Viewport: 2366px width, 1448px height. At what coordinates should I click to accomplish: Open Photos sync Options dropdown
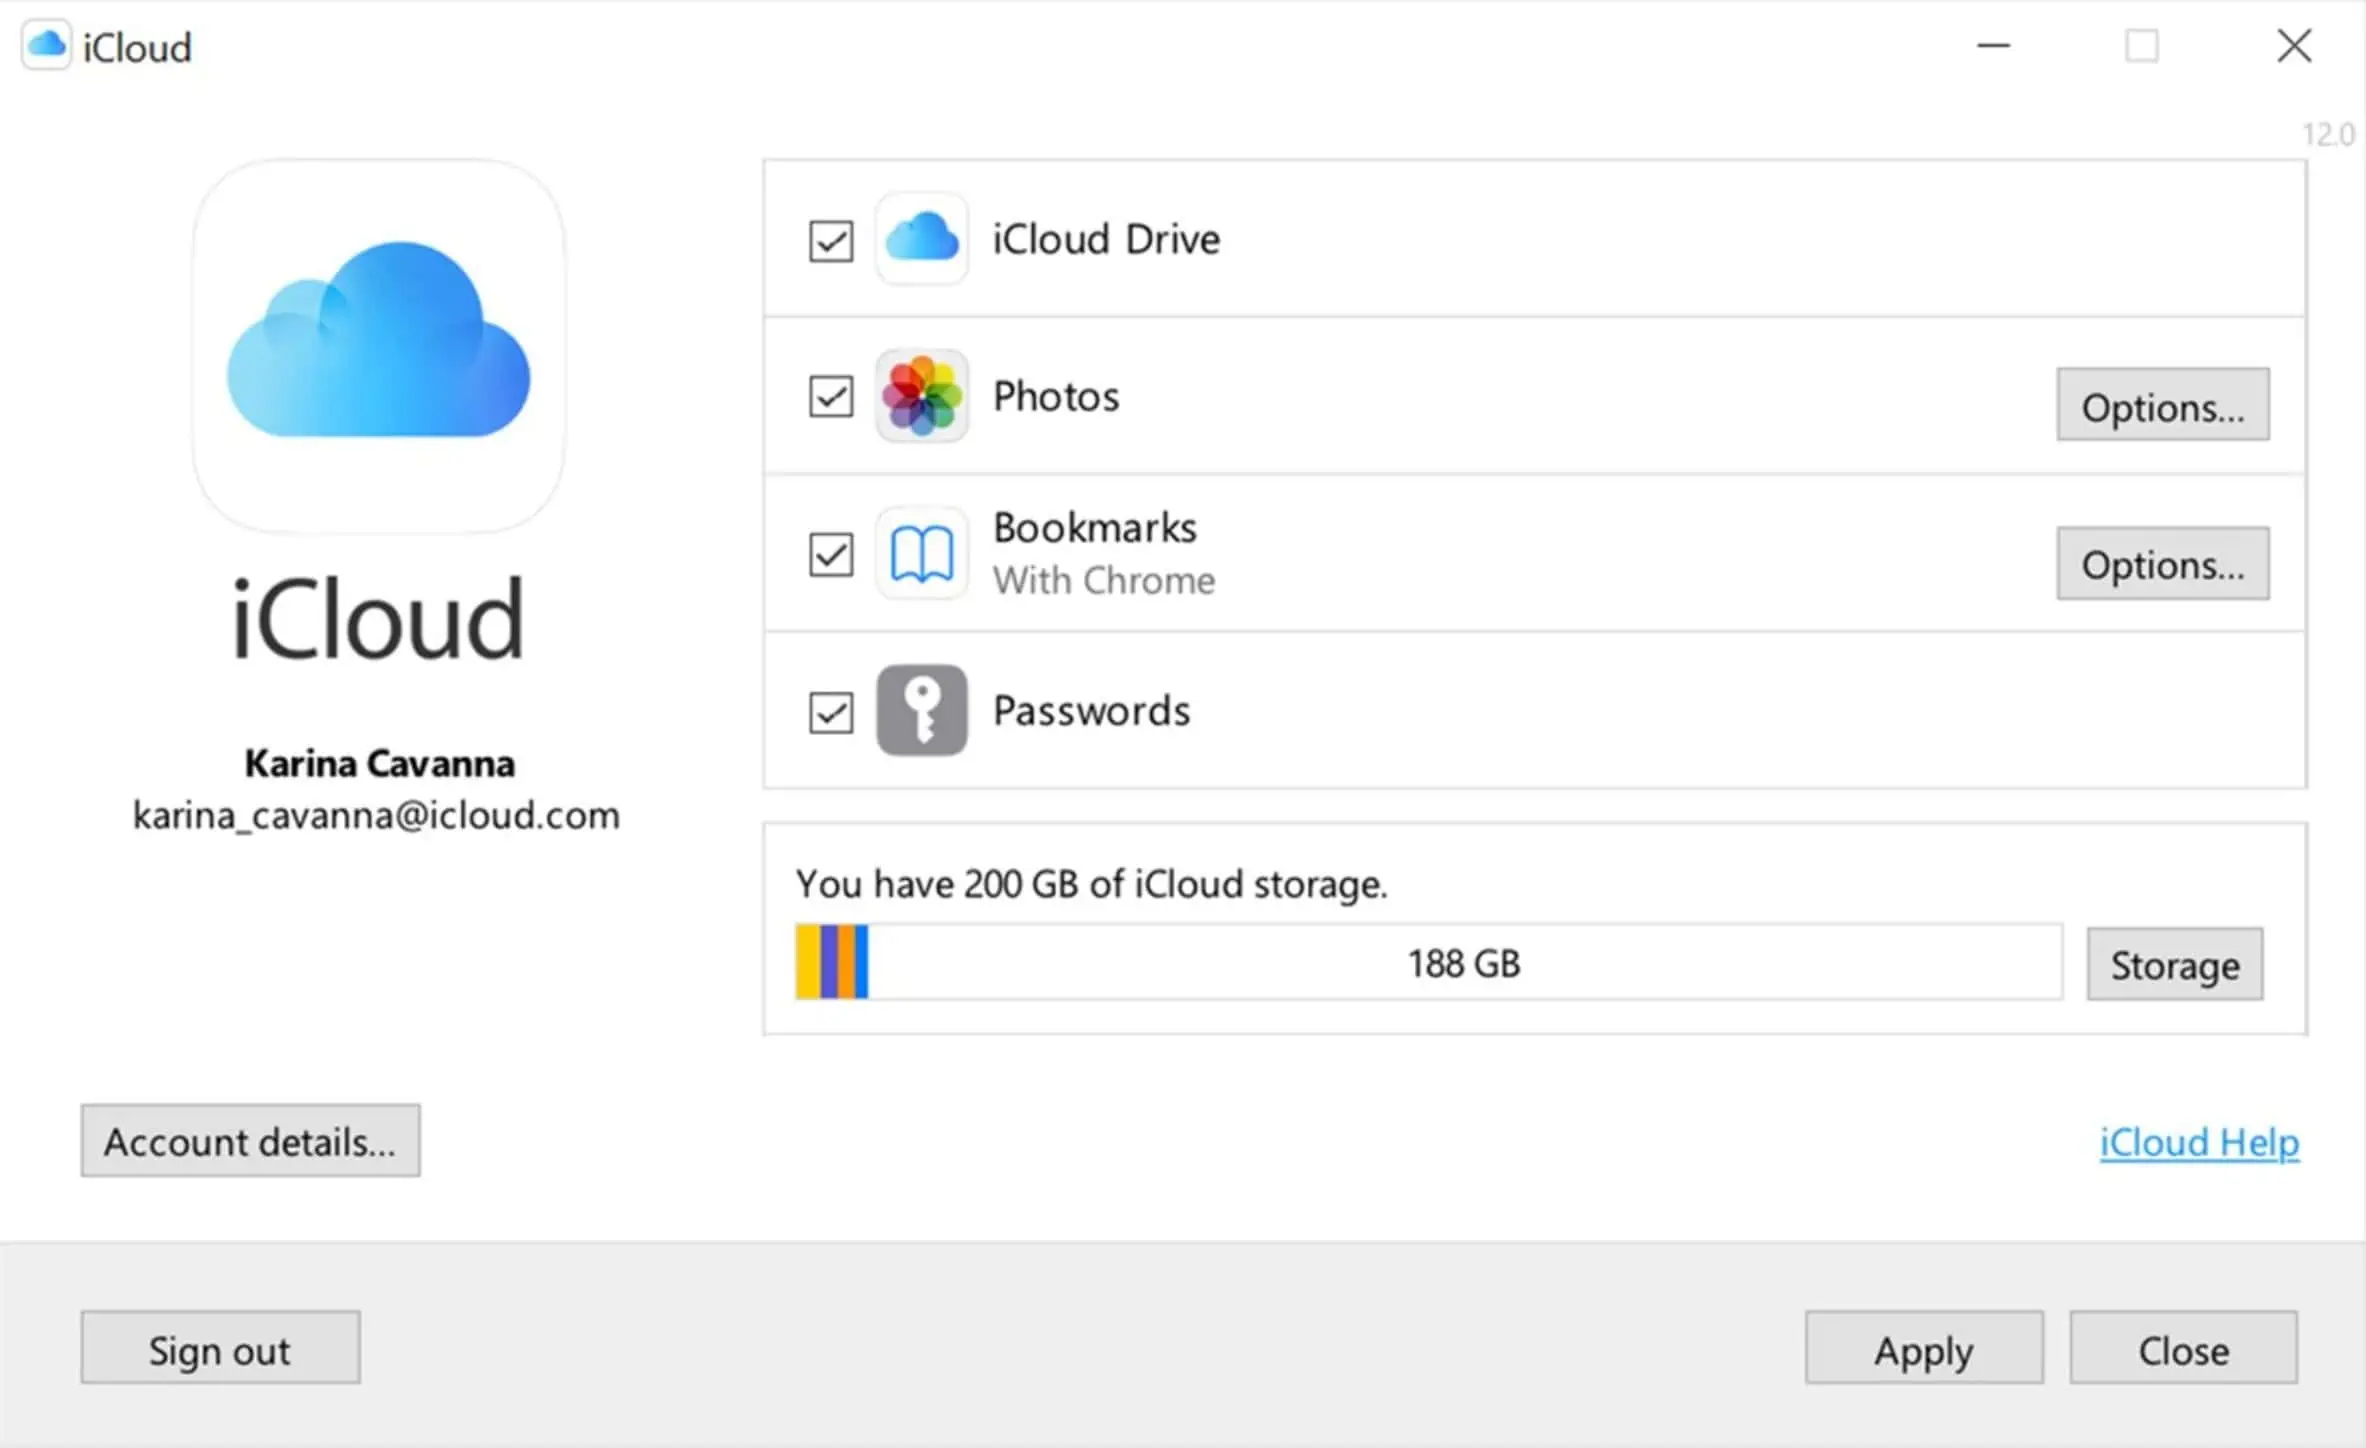2165,407
